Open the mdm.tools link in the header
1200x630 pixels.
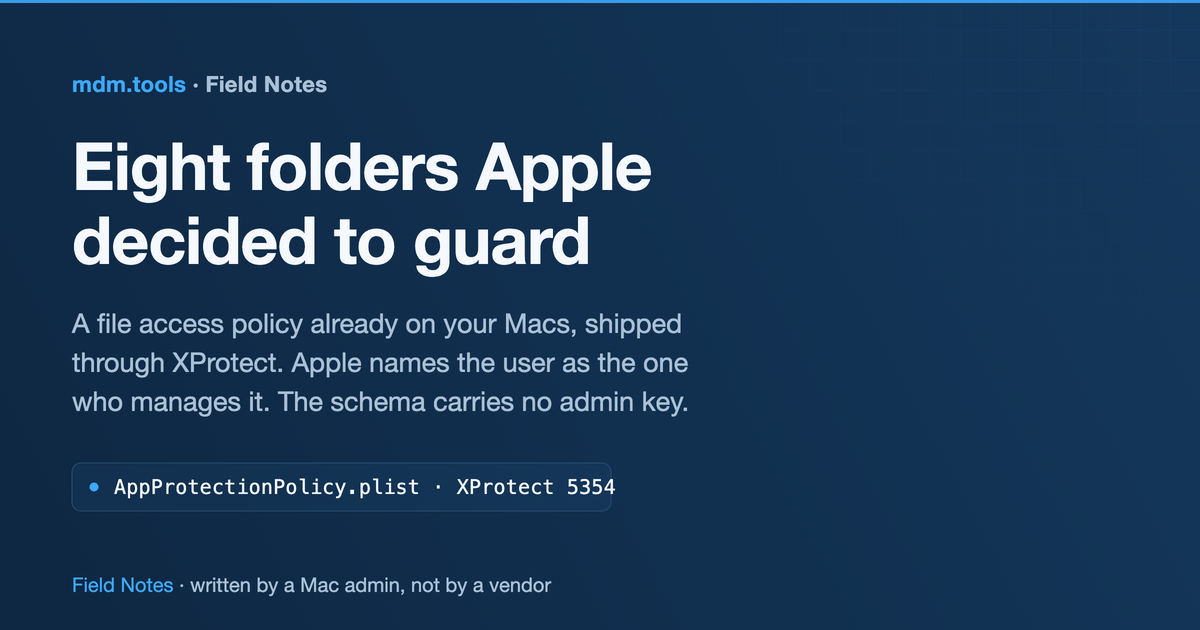[129, 85]
